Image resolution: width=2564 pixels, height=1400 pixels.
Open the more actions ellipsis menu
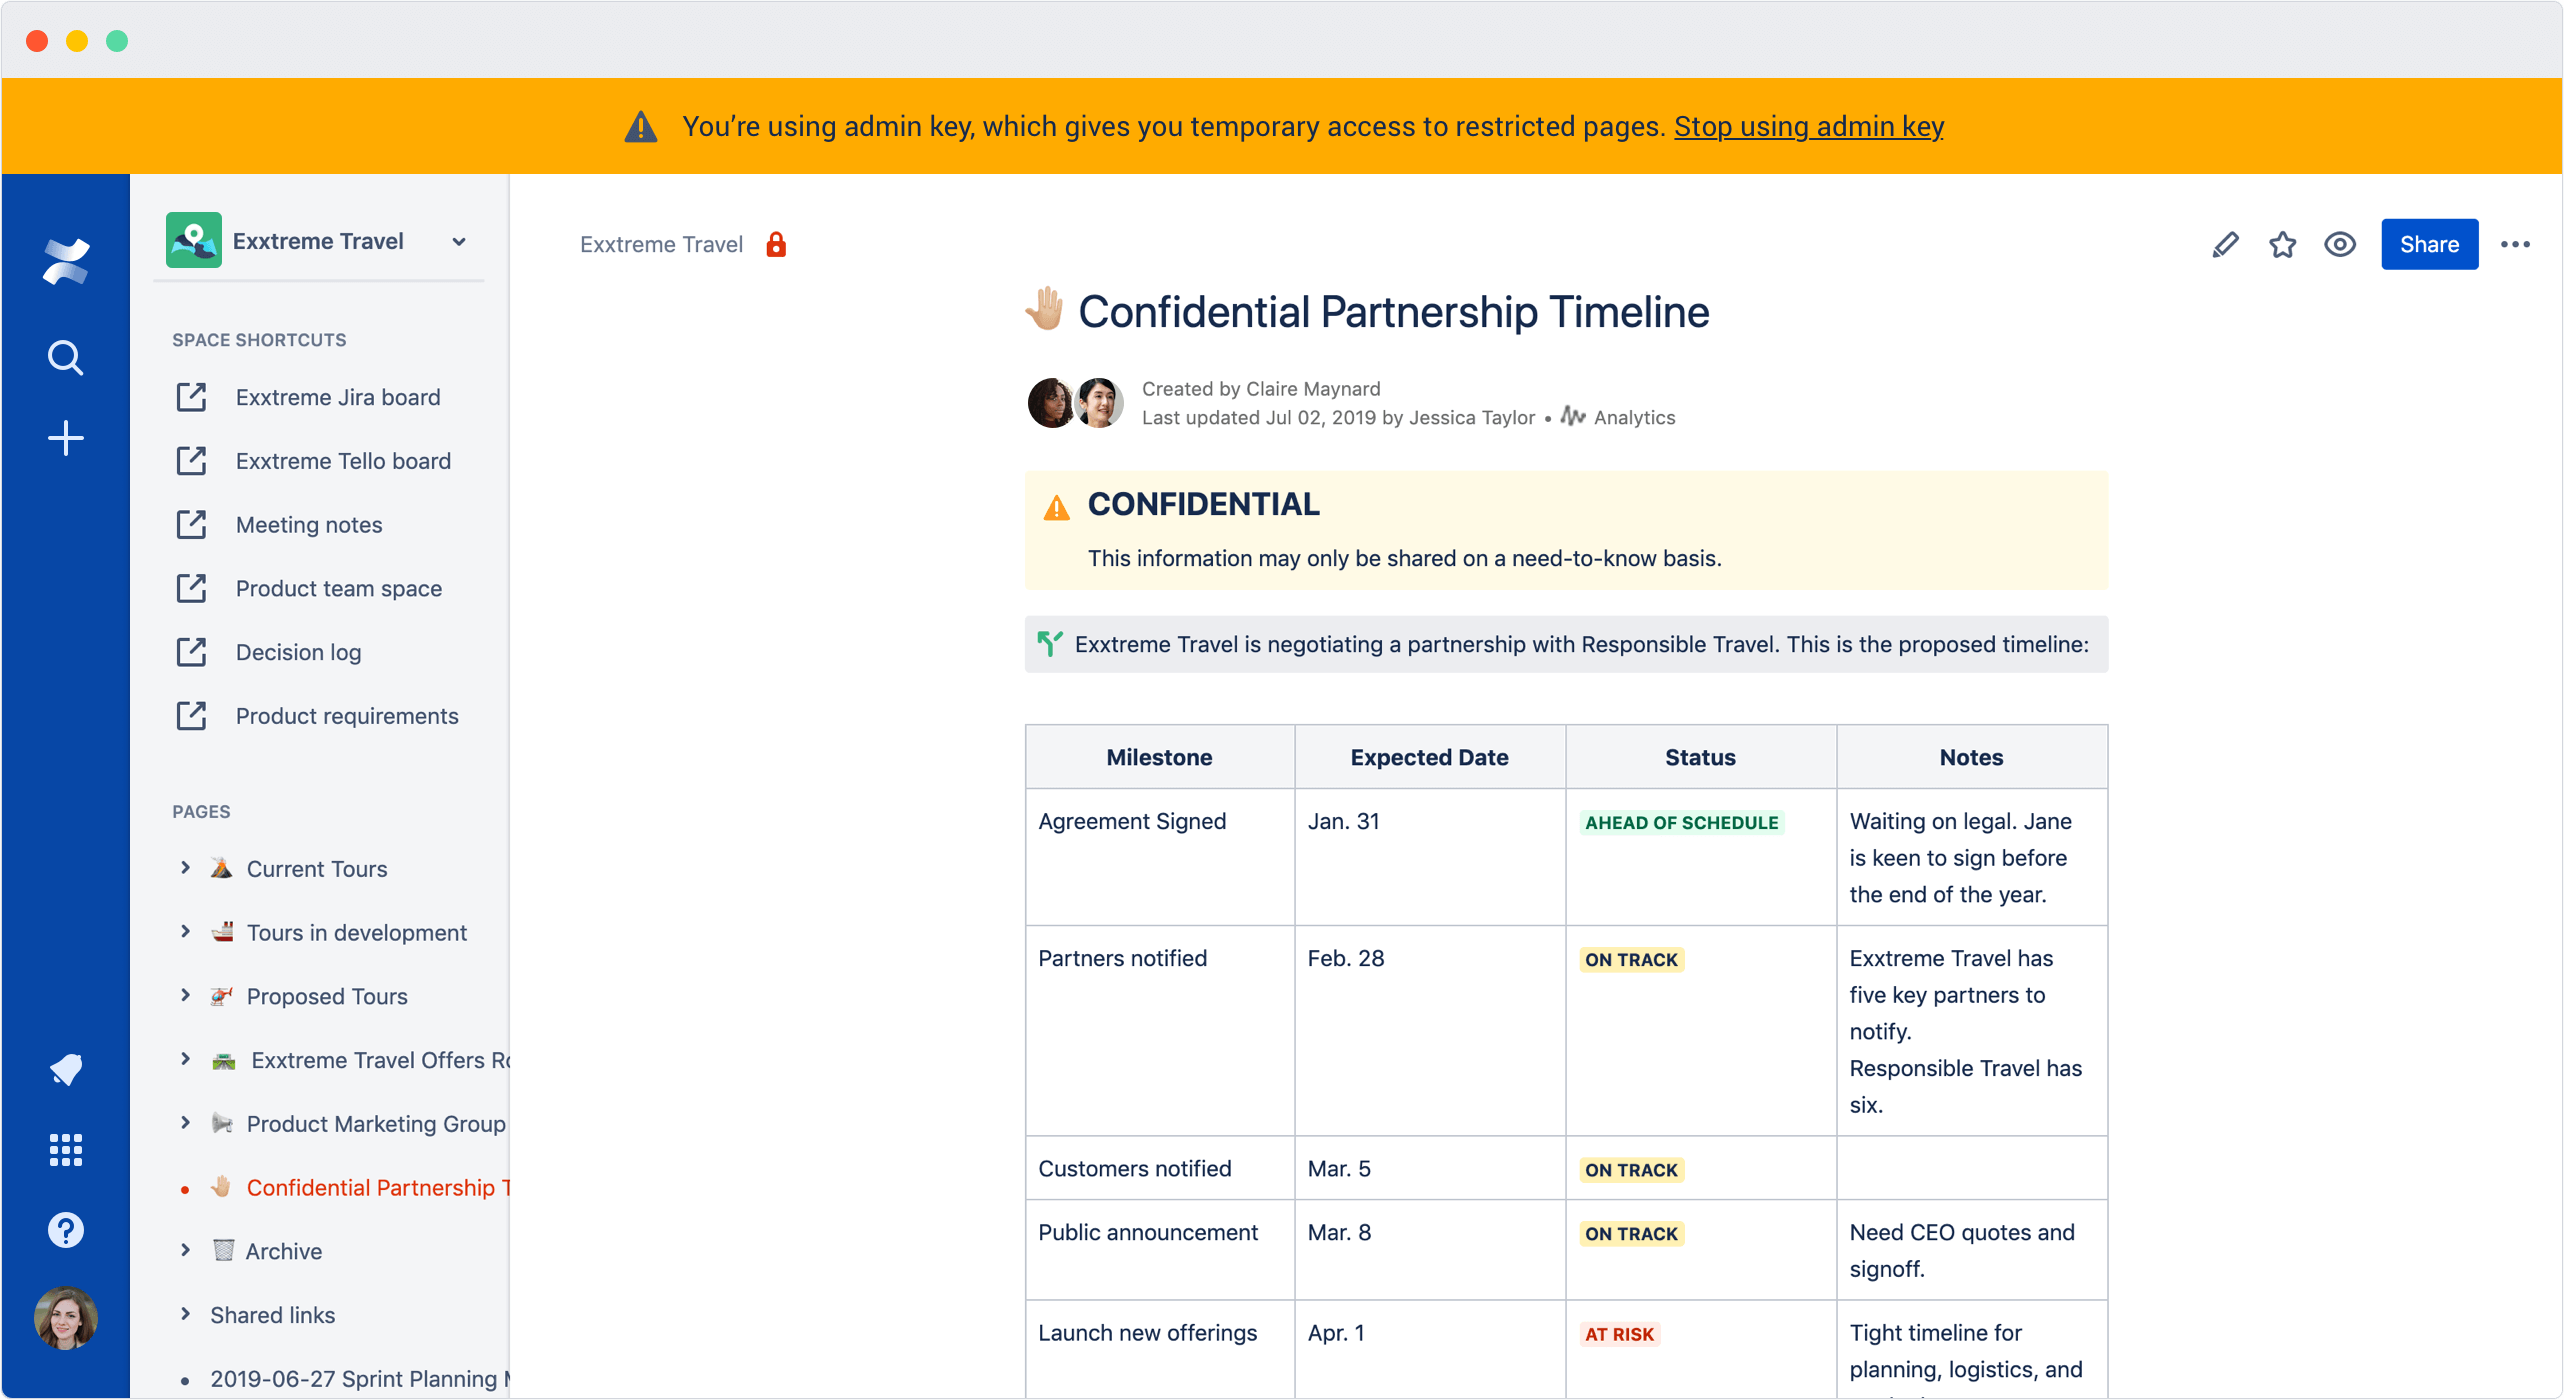click(2516, 244)
